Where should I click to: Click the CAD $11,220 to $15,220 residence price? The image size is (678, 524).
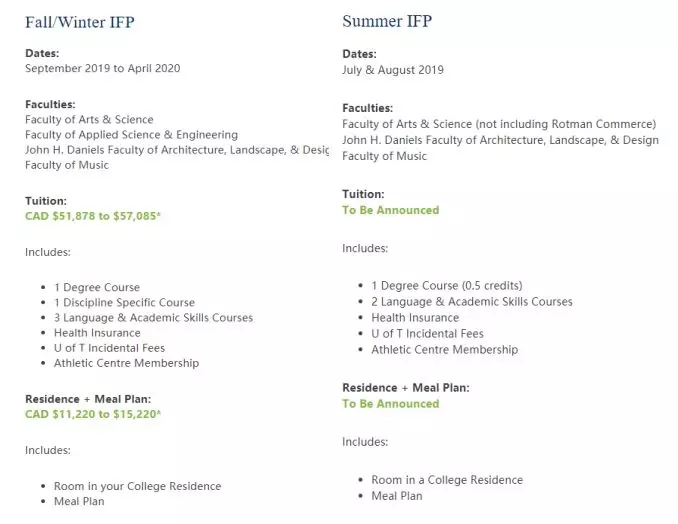point(92,414)
